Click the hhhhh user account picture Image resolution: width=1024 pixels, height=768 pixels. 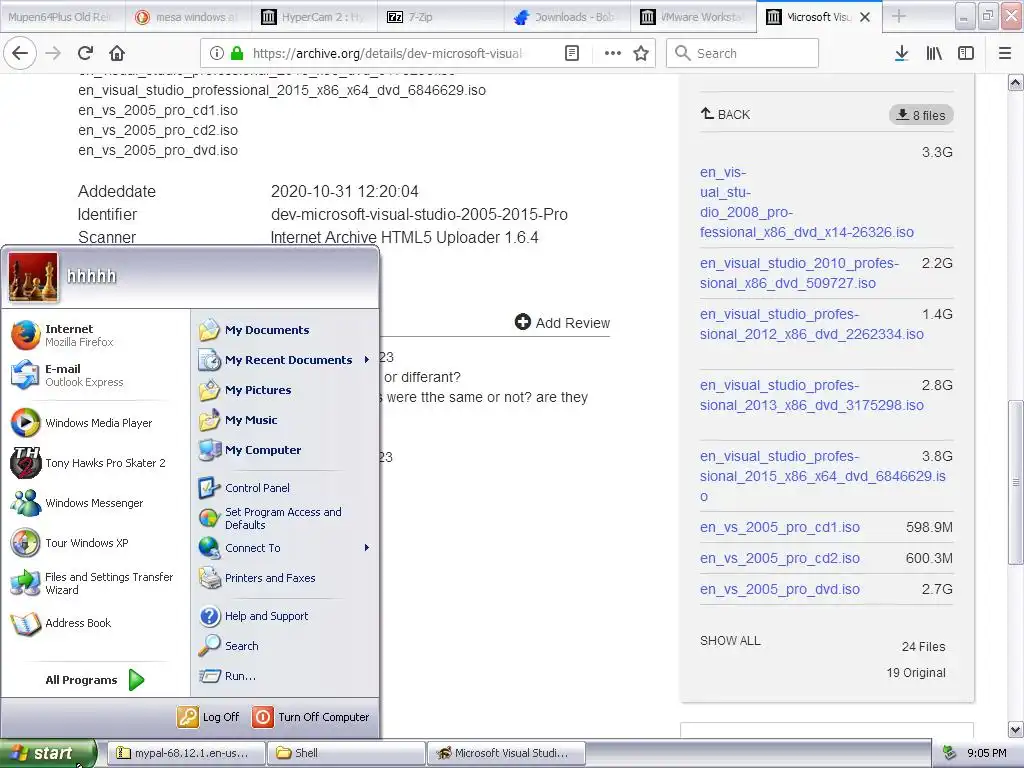[33, 278]
